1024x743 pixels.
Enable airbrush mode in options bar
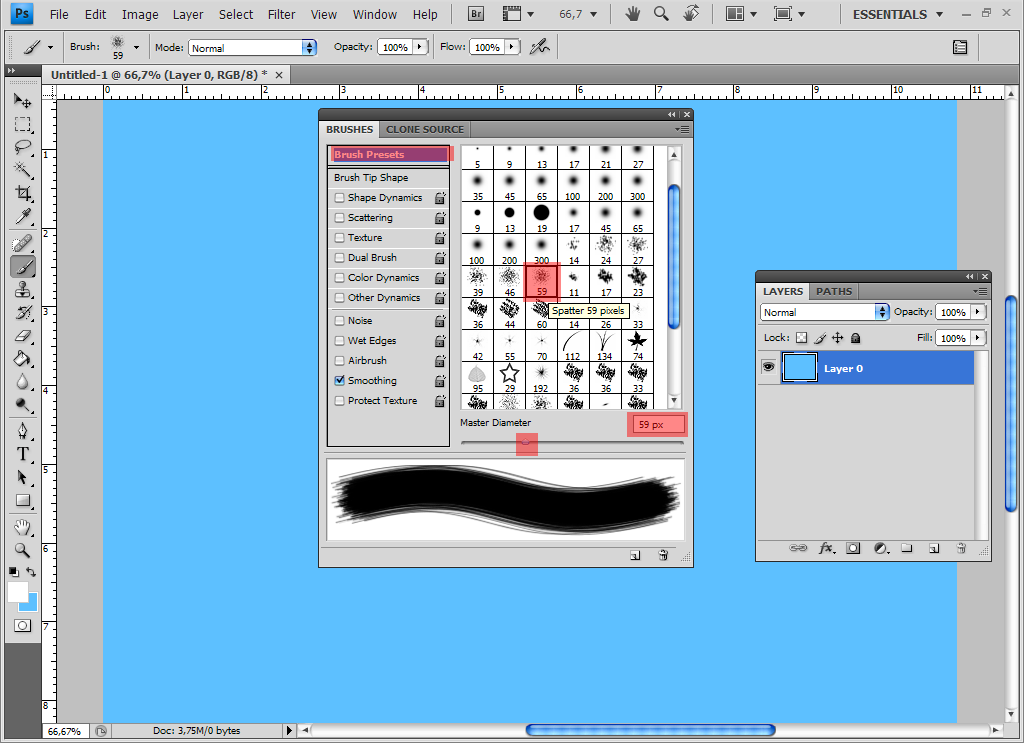(x=539, y=46)
